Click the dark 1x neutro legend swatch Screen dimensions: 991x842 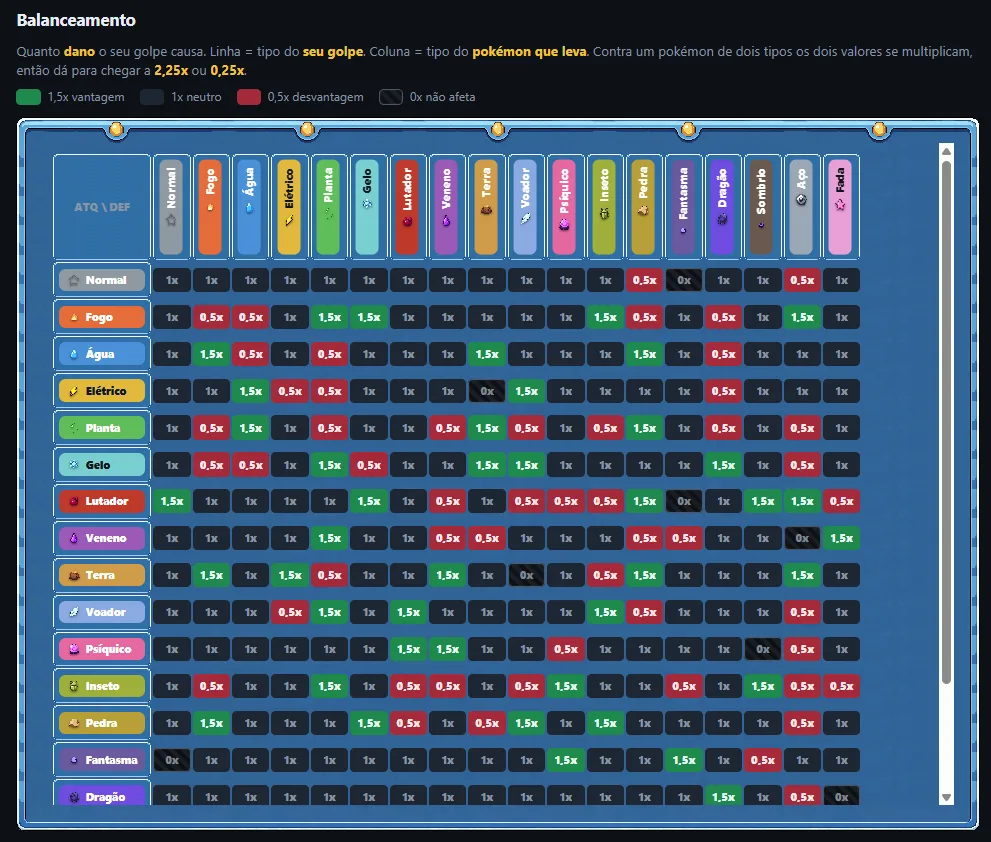pyautogui.click(x=152, y=97)
